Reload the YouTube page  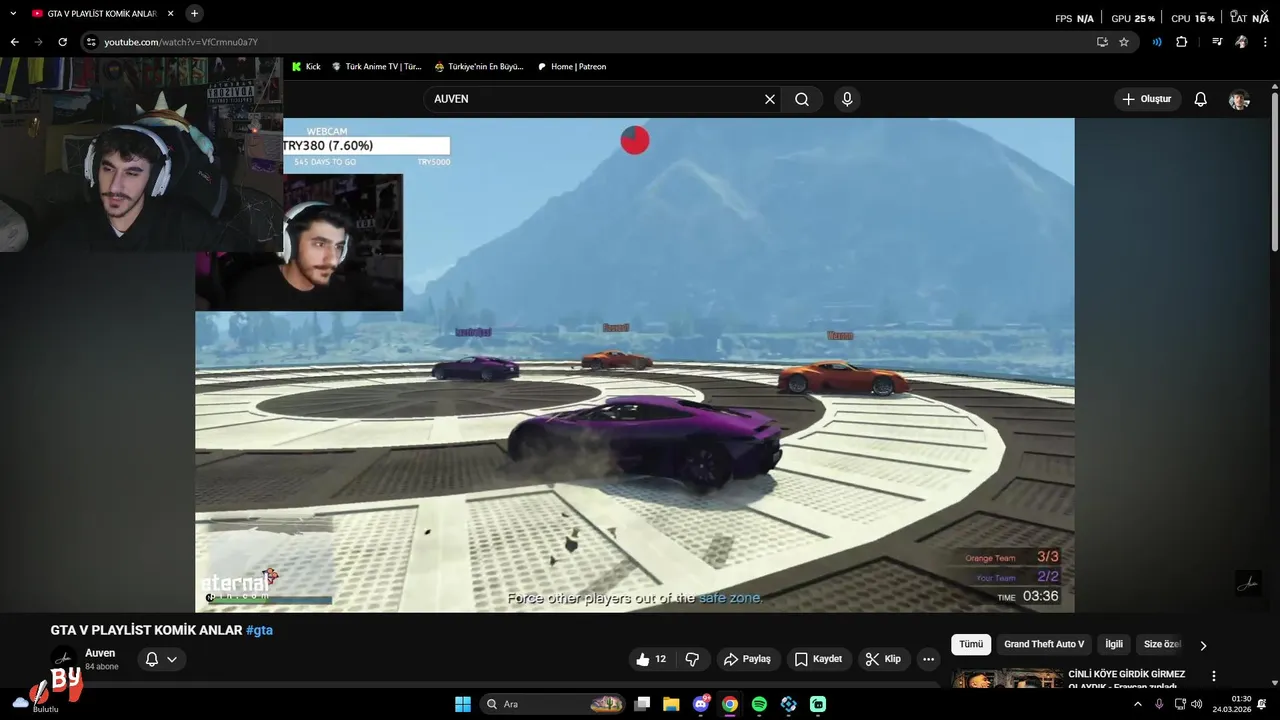(62, 42)
